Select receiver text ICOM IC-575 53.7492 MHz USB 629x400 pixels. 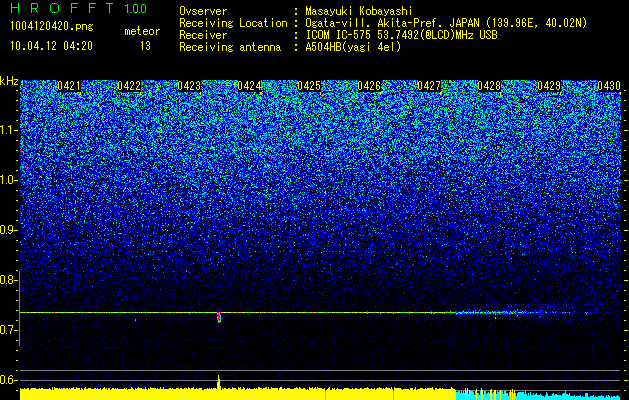[402, 35]
